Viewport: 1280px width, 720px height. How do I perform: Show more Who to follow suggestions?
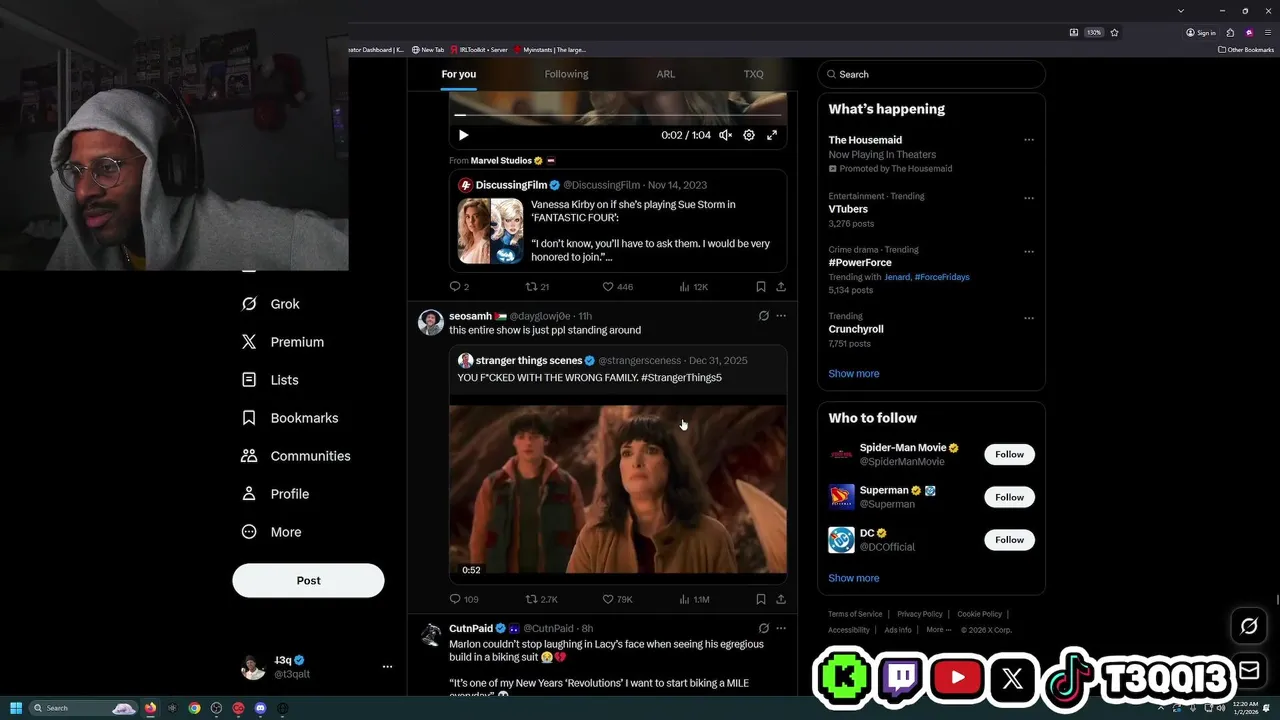click(854, 578)
